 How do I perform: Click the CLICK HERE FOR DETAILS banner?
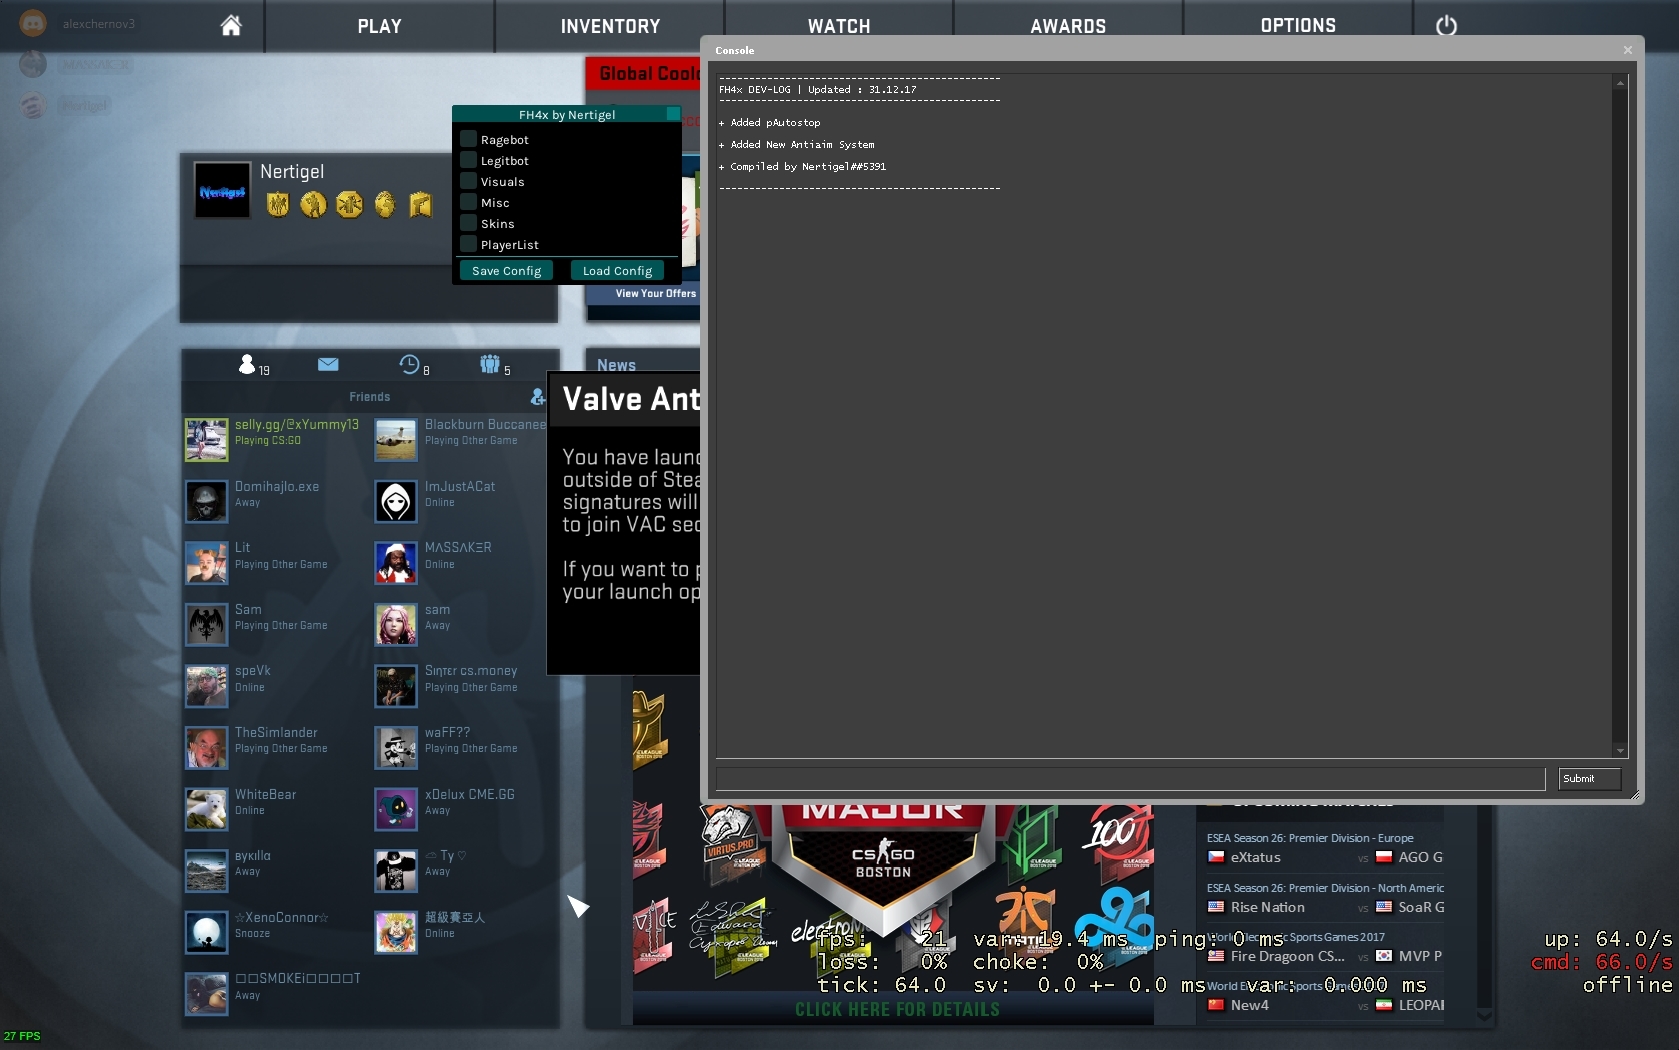[x=897, y=1009]
